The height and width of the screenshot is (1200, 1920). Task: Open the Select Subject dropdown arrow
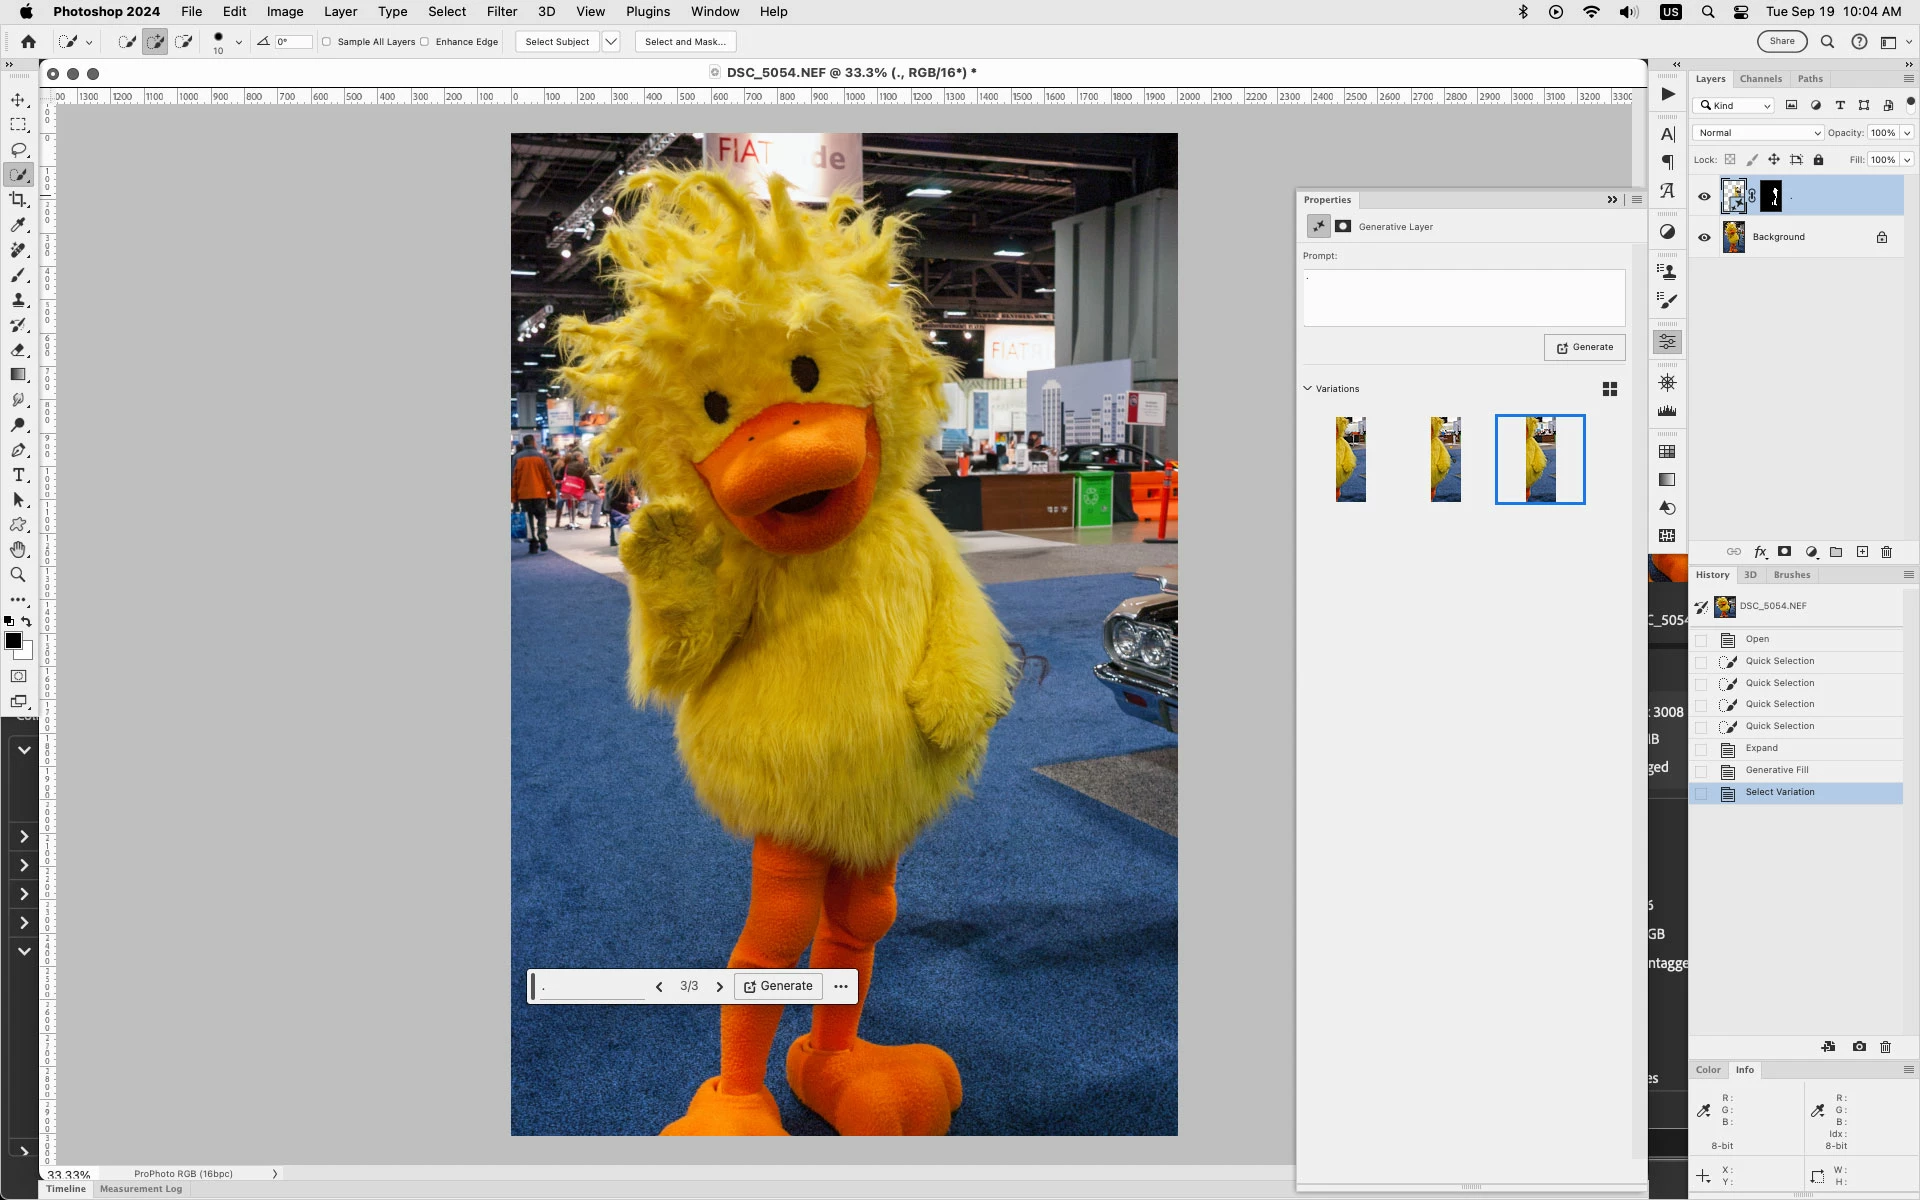[611, 42]
